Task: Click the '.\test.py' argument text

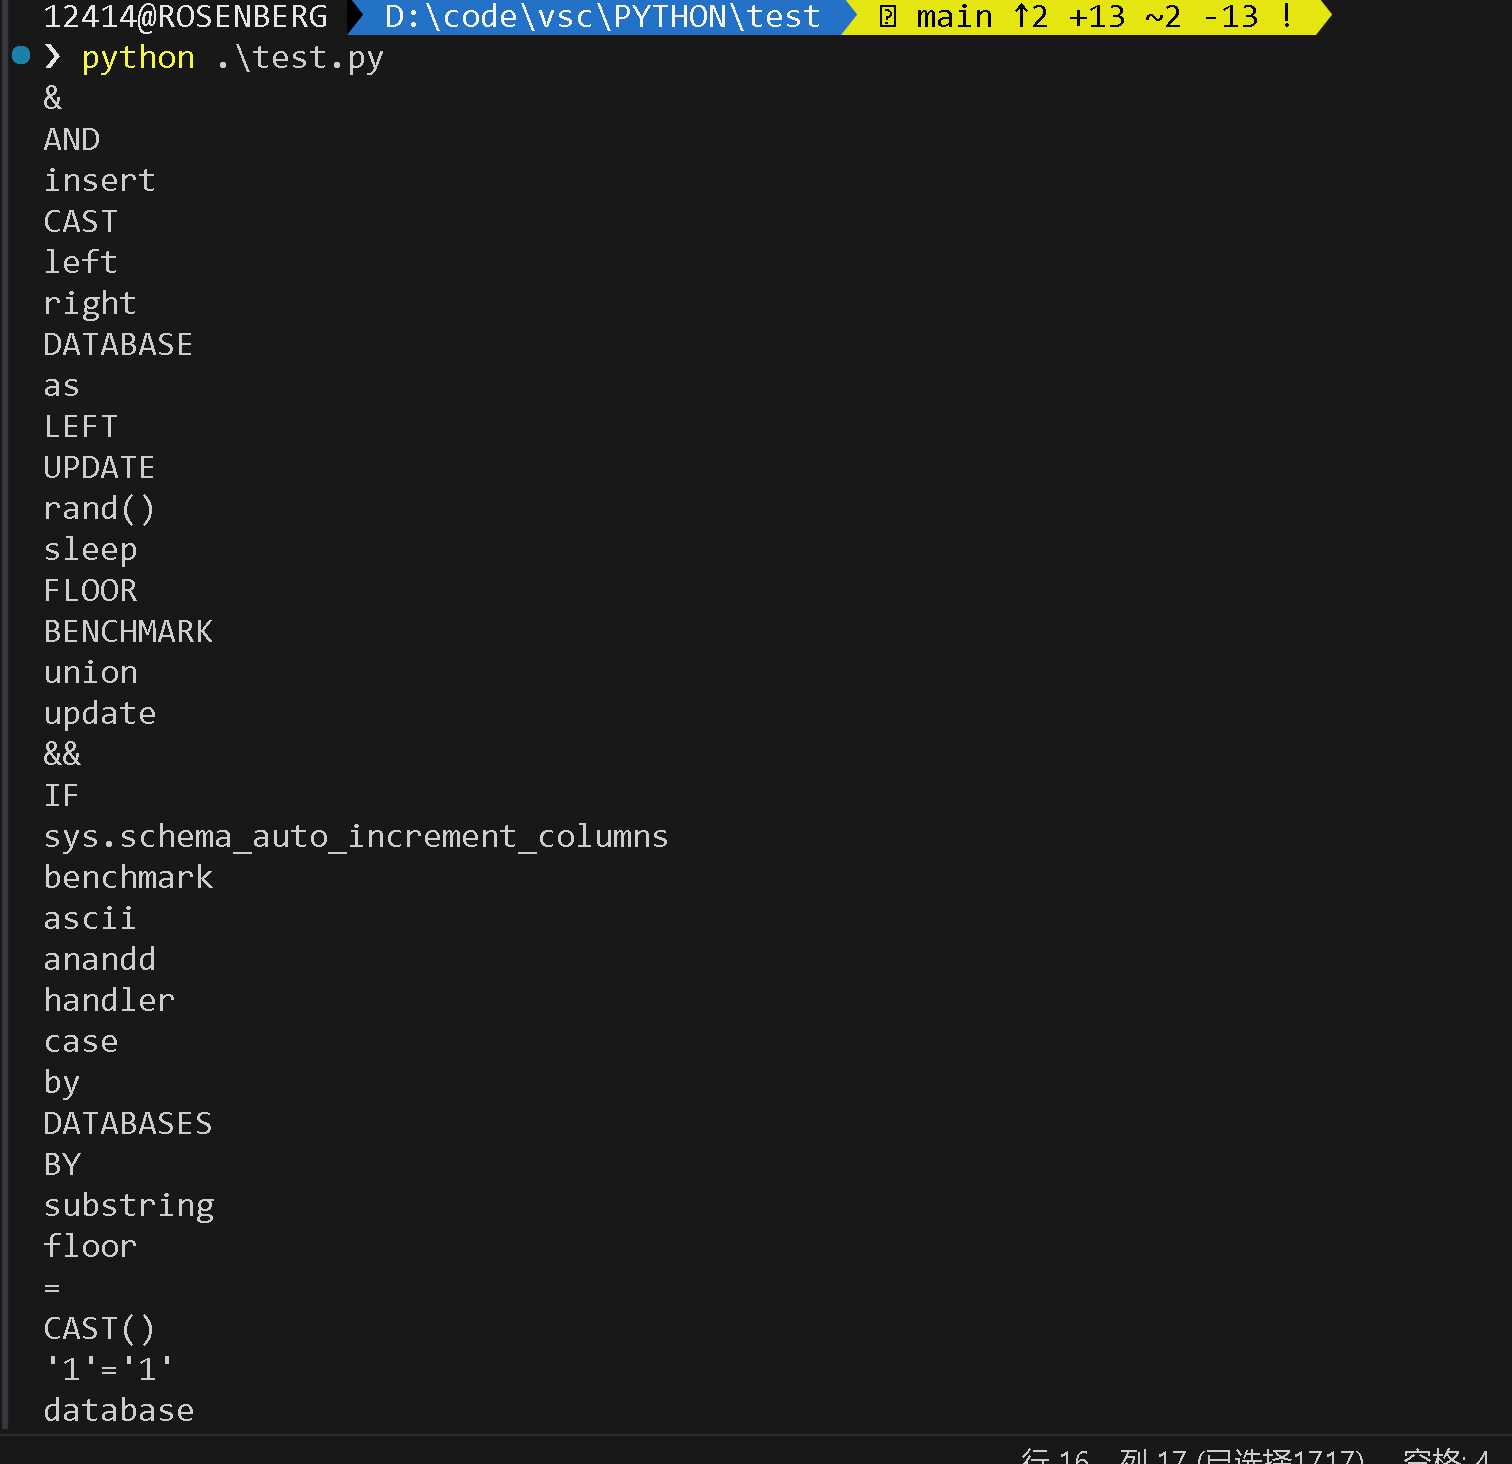Action: pos(300,58)
